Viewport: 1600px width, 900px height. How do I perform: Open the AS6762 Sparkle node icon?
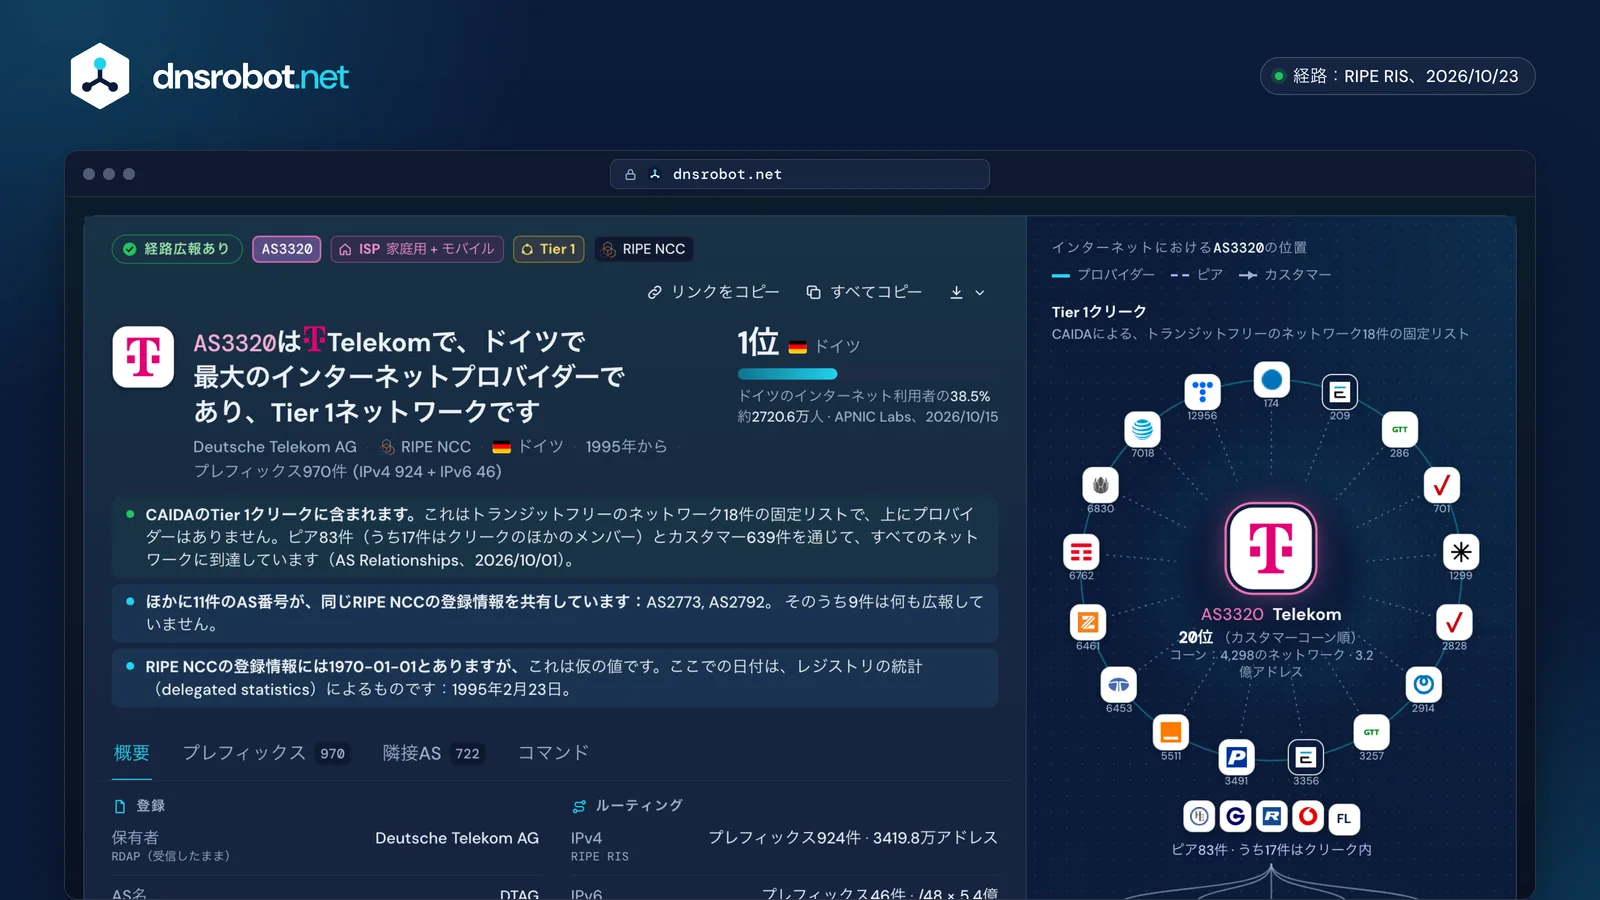[x=1081, y=552]
